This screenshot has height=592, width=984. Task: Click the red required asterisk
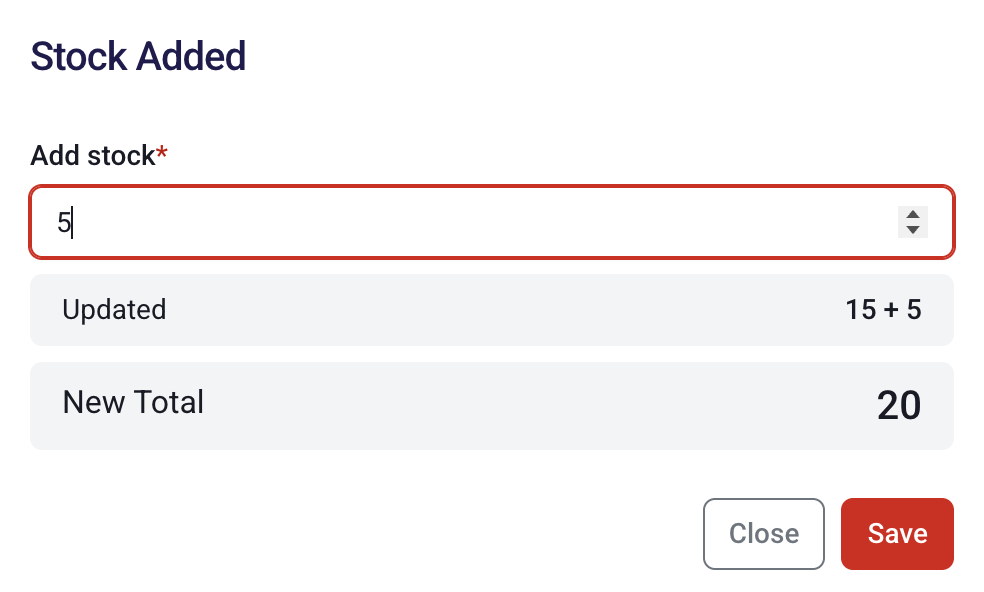coord(162,155)
